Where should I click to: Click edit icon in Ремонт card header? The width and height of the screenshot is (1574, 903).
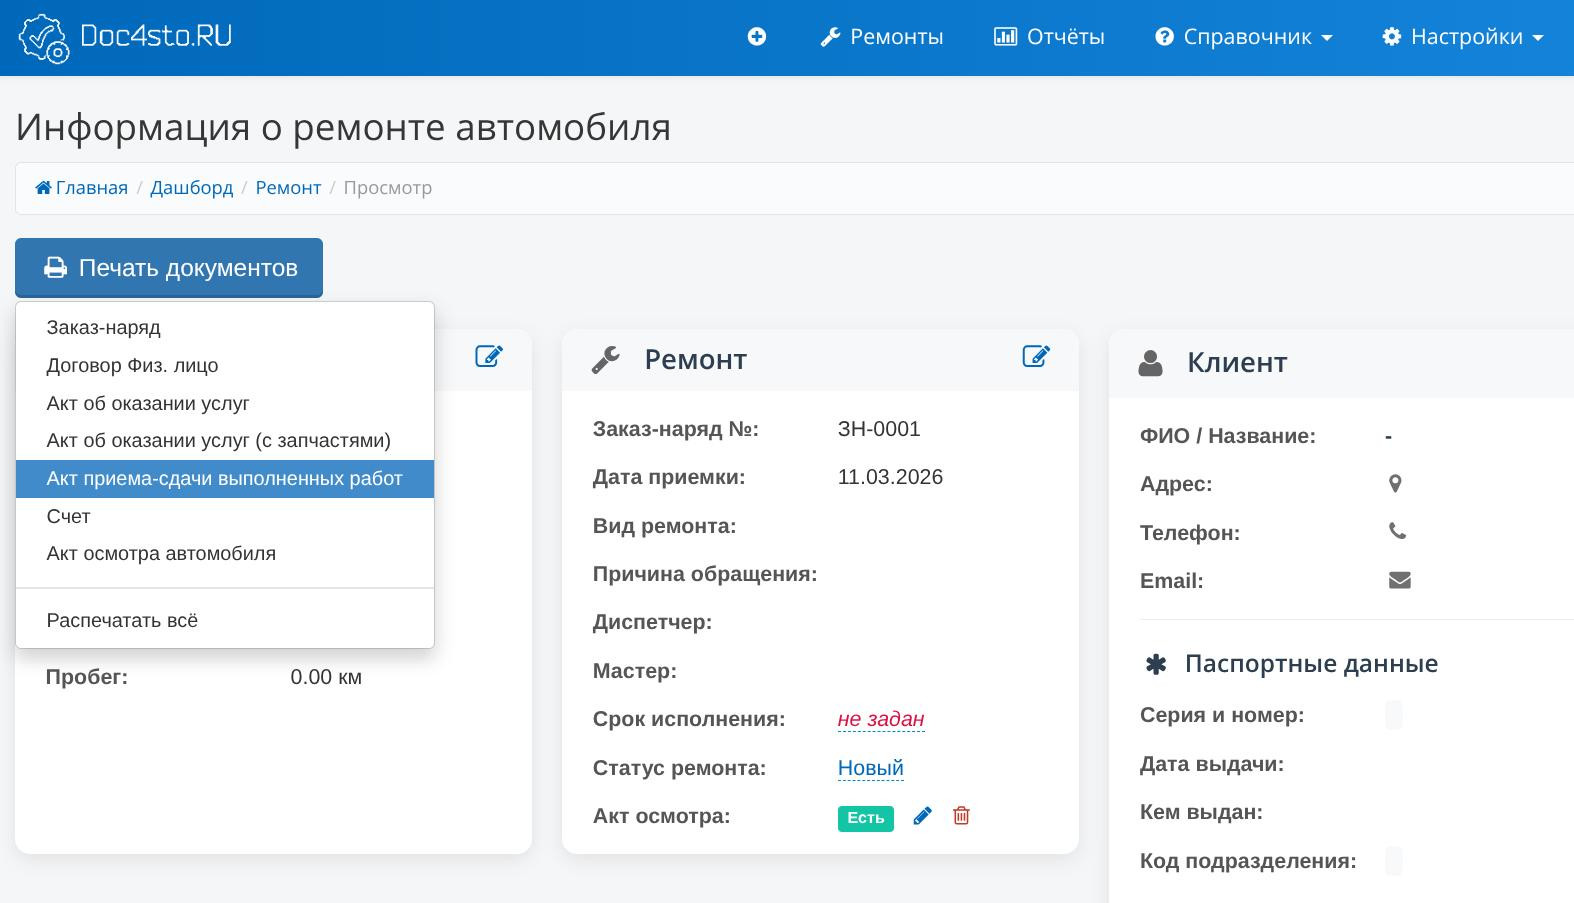pyautogui.click(x=1036, y=356)
